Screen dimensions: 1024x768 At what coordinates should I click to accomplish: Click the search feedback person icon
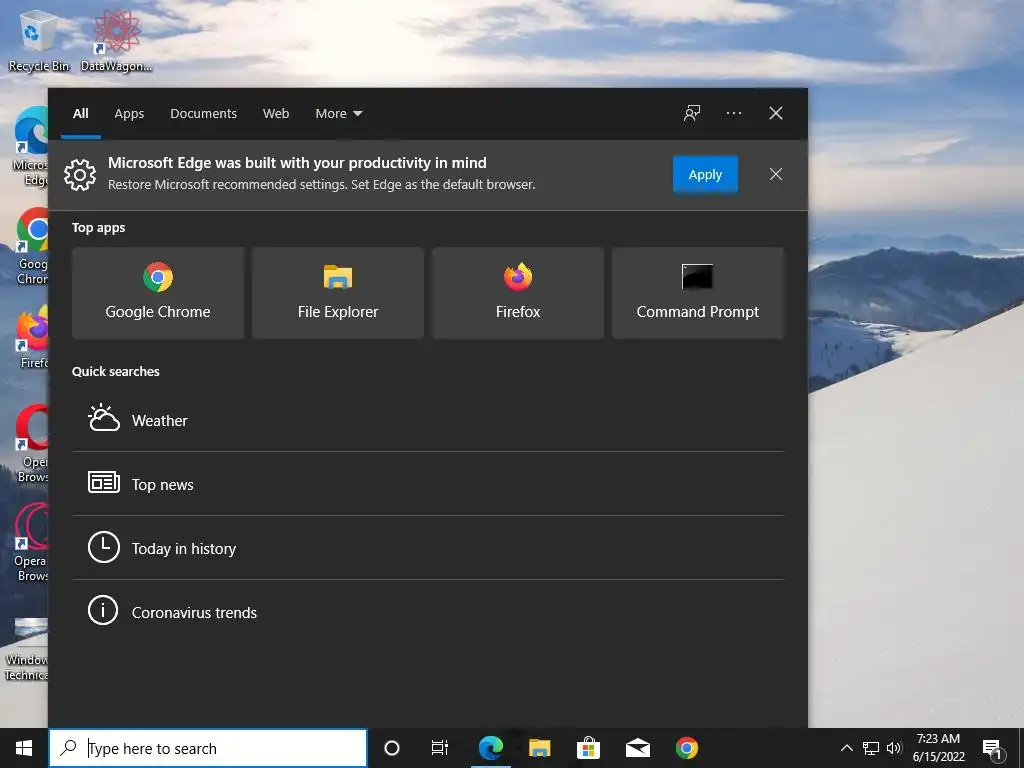point(692,113)
